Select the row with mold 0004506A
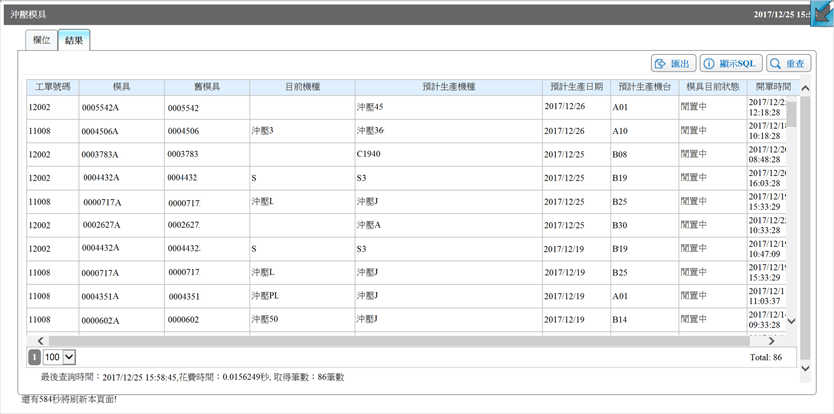 tap(406, 131)
